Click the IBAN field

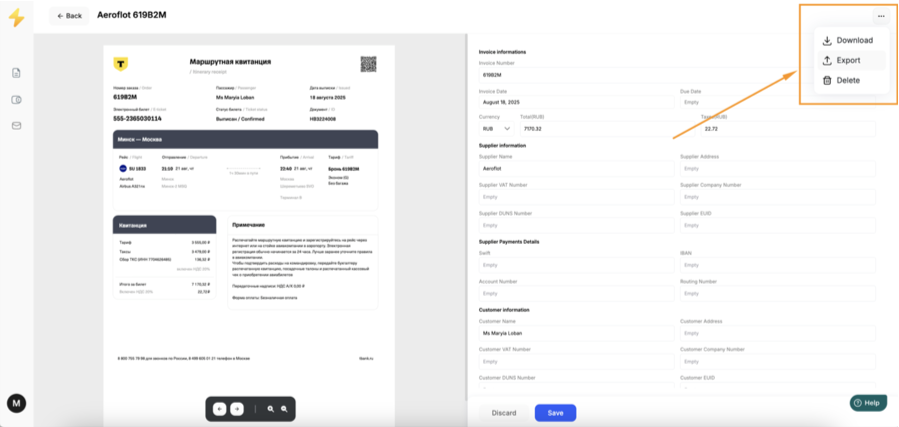[777, 265]
